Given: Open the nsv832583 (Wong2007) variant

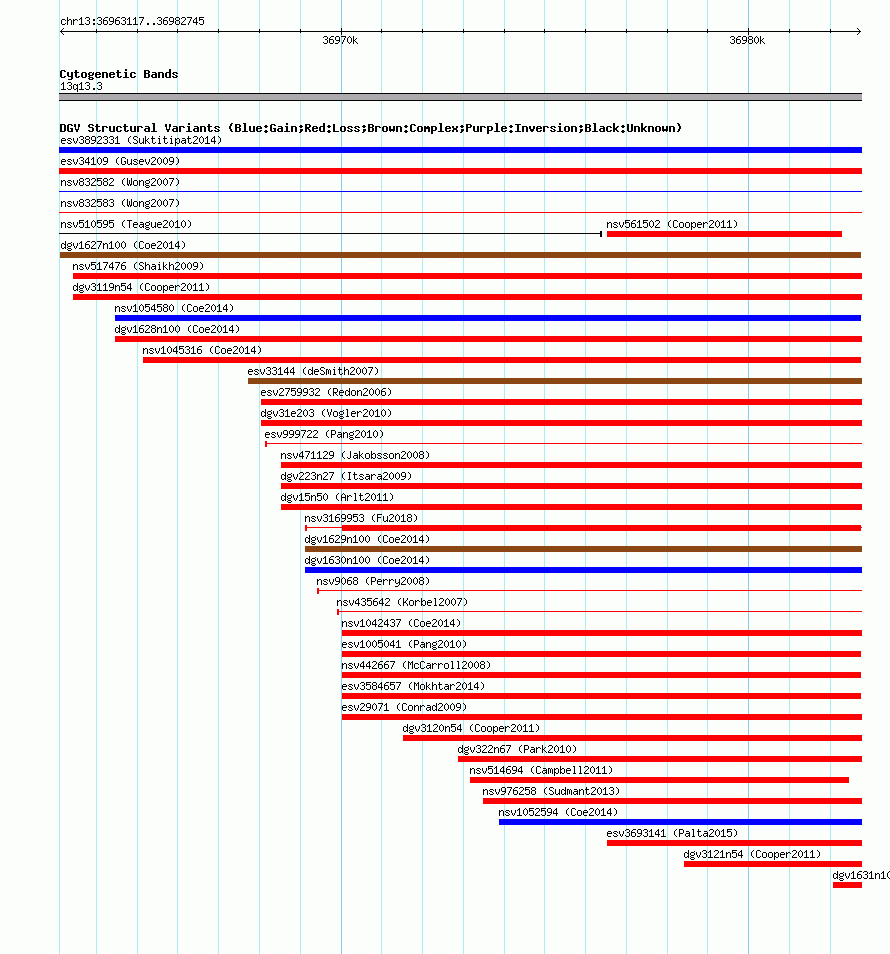Looking at the screenshot, I should coord(120,203).
